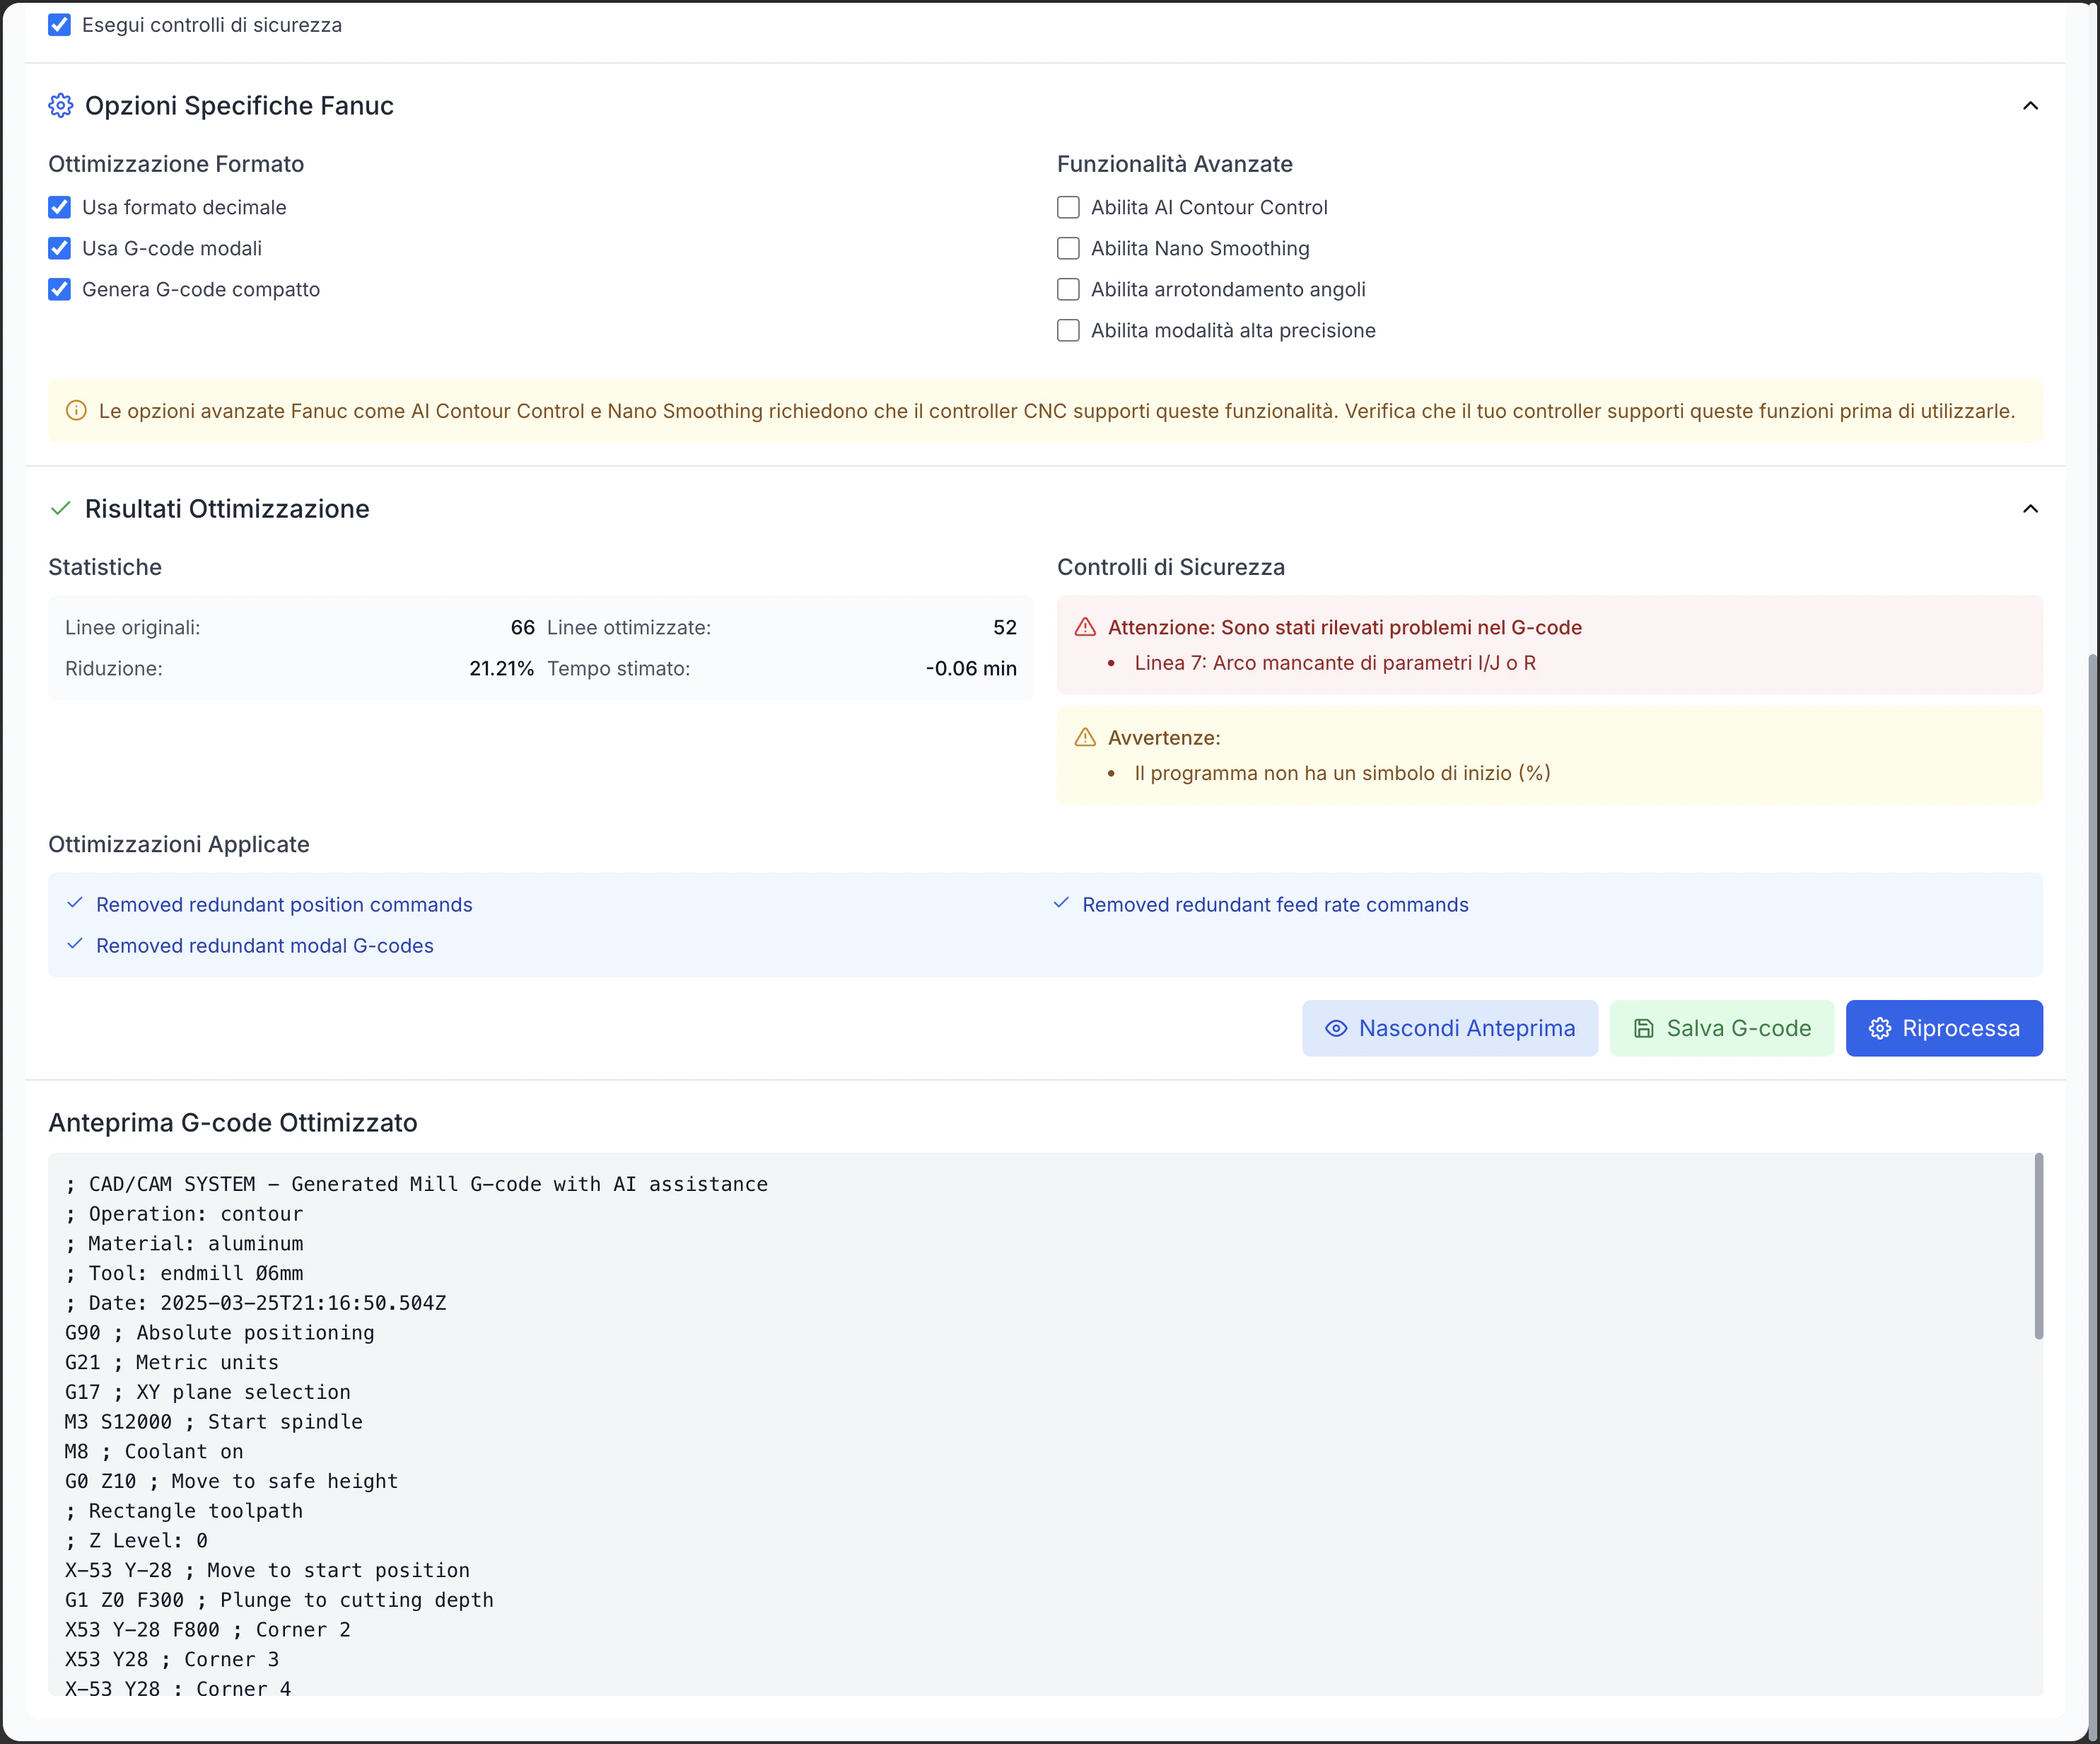Click the Linee originali value 66
Image resolution: width=2100 pixels, height=1744 pixels.
click(522, 627)
